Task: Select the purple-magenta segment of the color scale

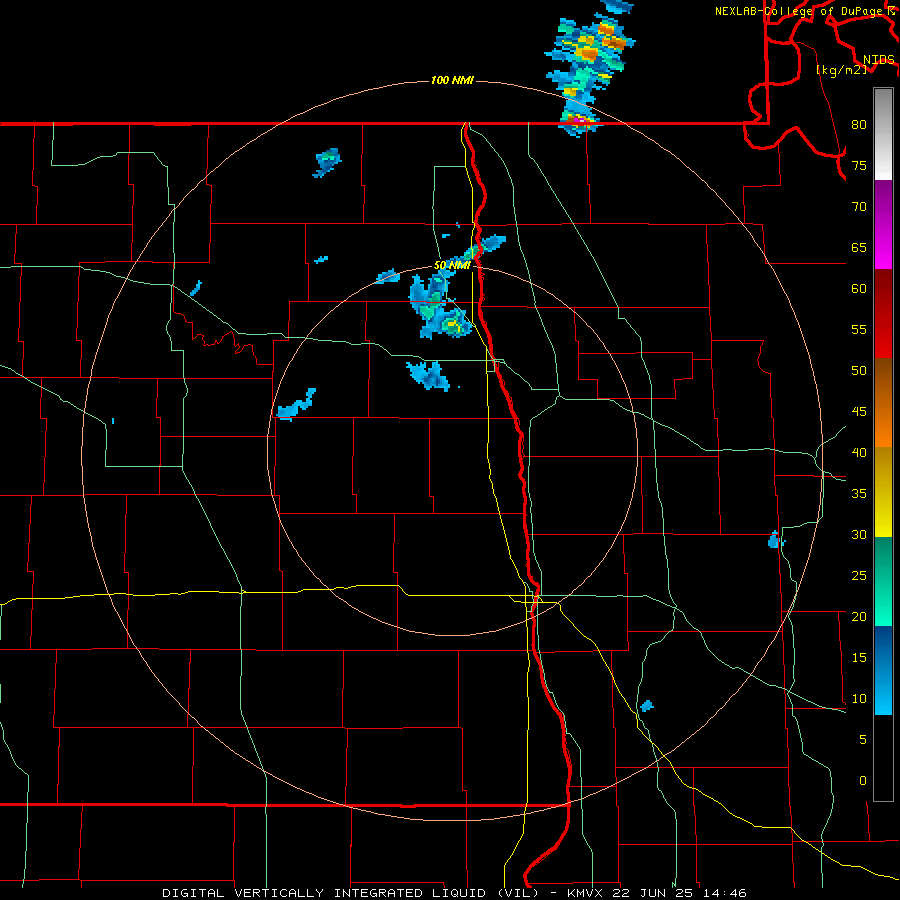Action: click(883, 225)
